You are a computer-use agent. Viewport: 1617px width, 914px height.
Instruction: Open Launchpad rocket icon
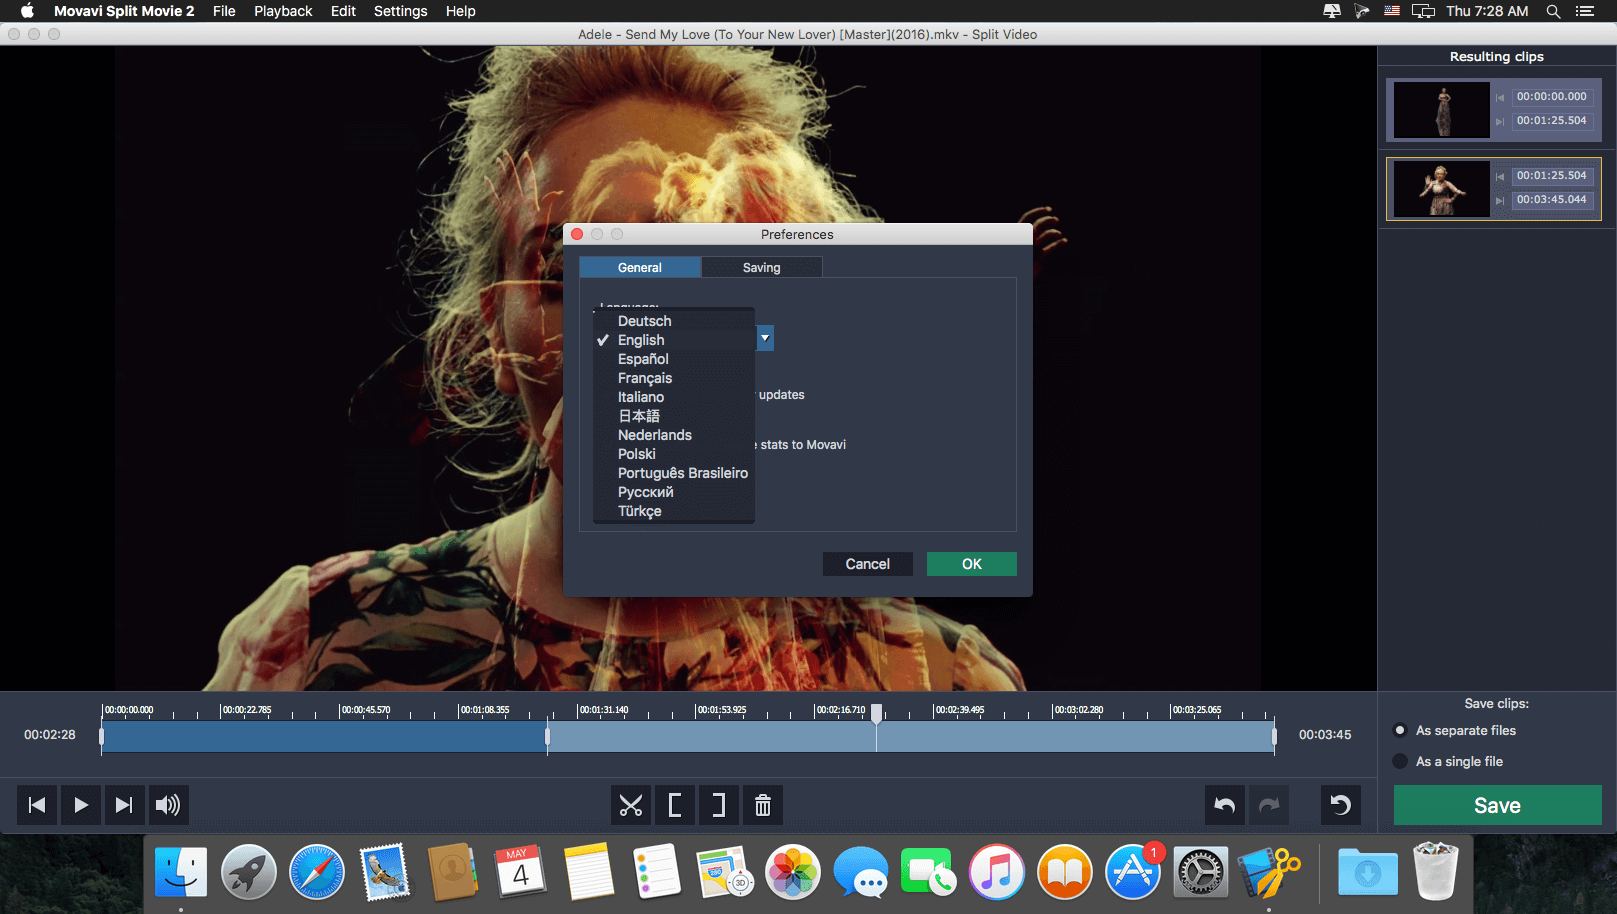pyautogui.click(x=249, y=872)
